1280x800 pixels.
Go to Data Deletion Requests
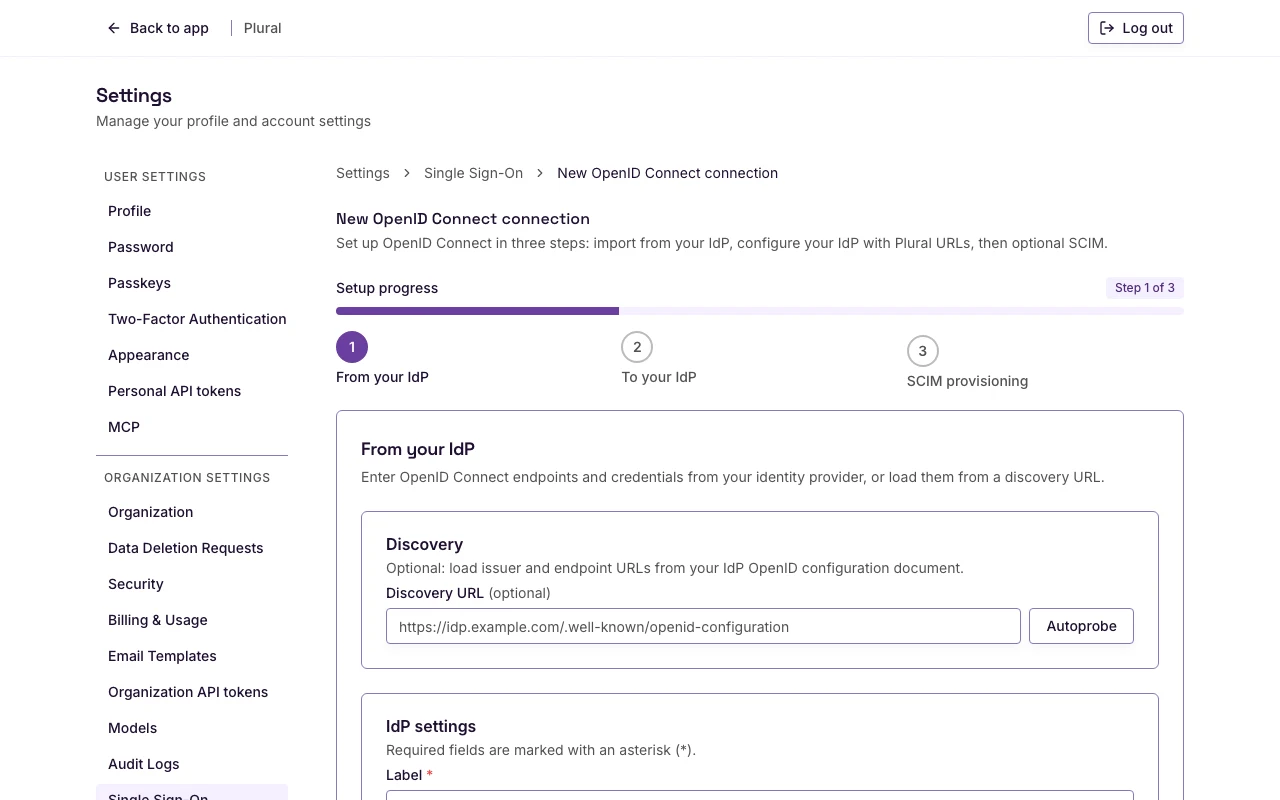[192, 548]
